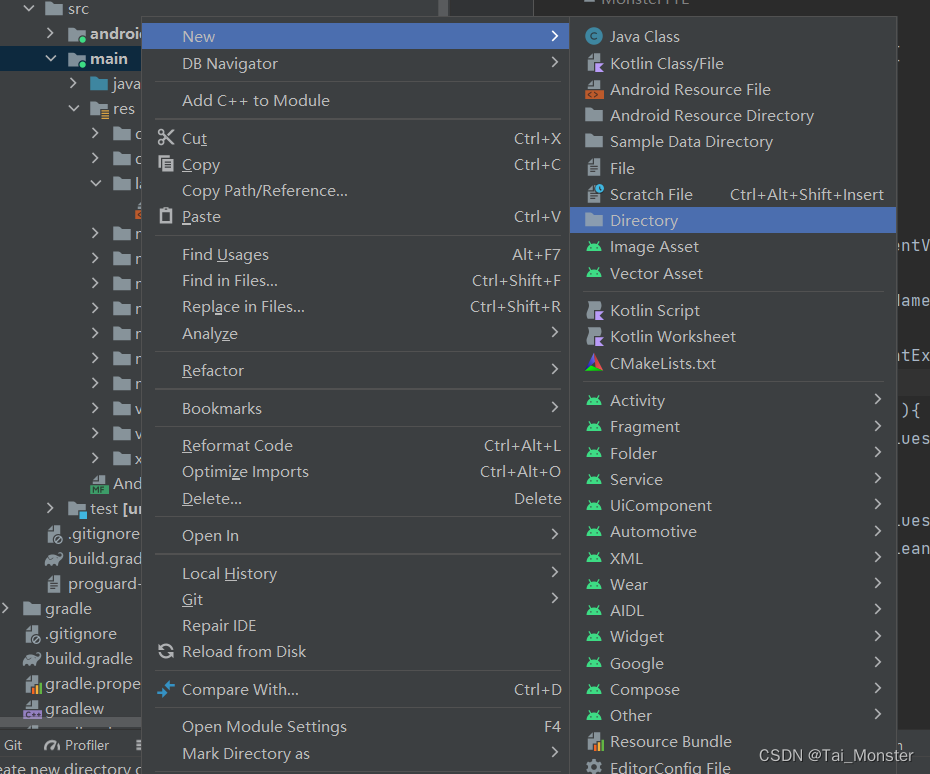
Task: Click the Profiler gauge icon
Action: click(52, 745)
